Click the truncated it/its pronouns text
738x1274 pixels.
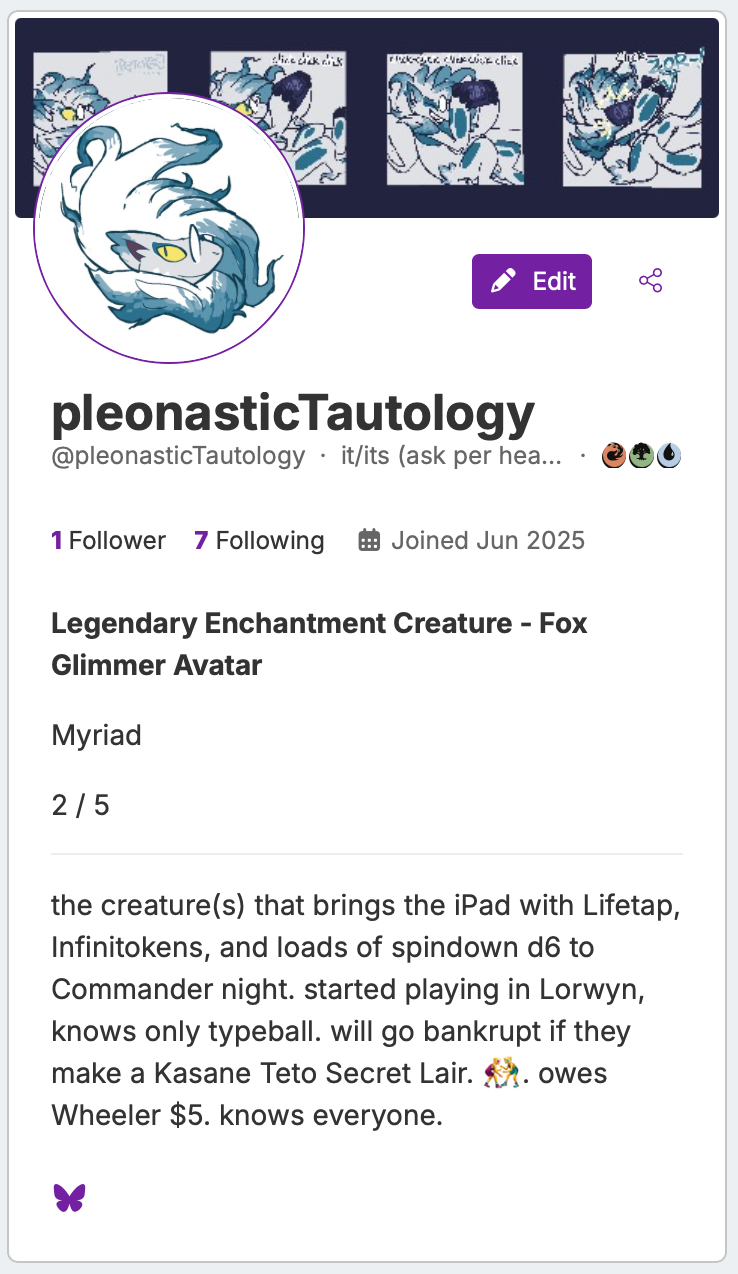click(451, 456)
